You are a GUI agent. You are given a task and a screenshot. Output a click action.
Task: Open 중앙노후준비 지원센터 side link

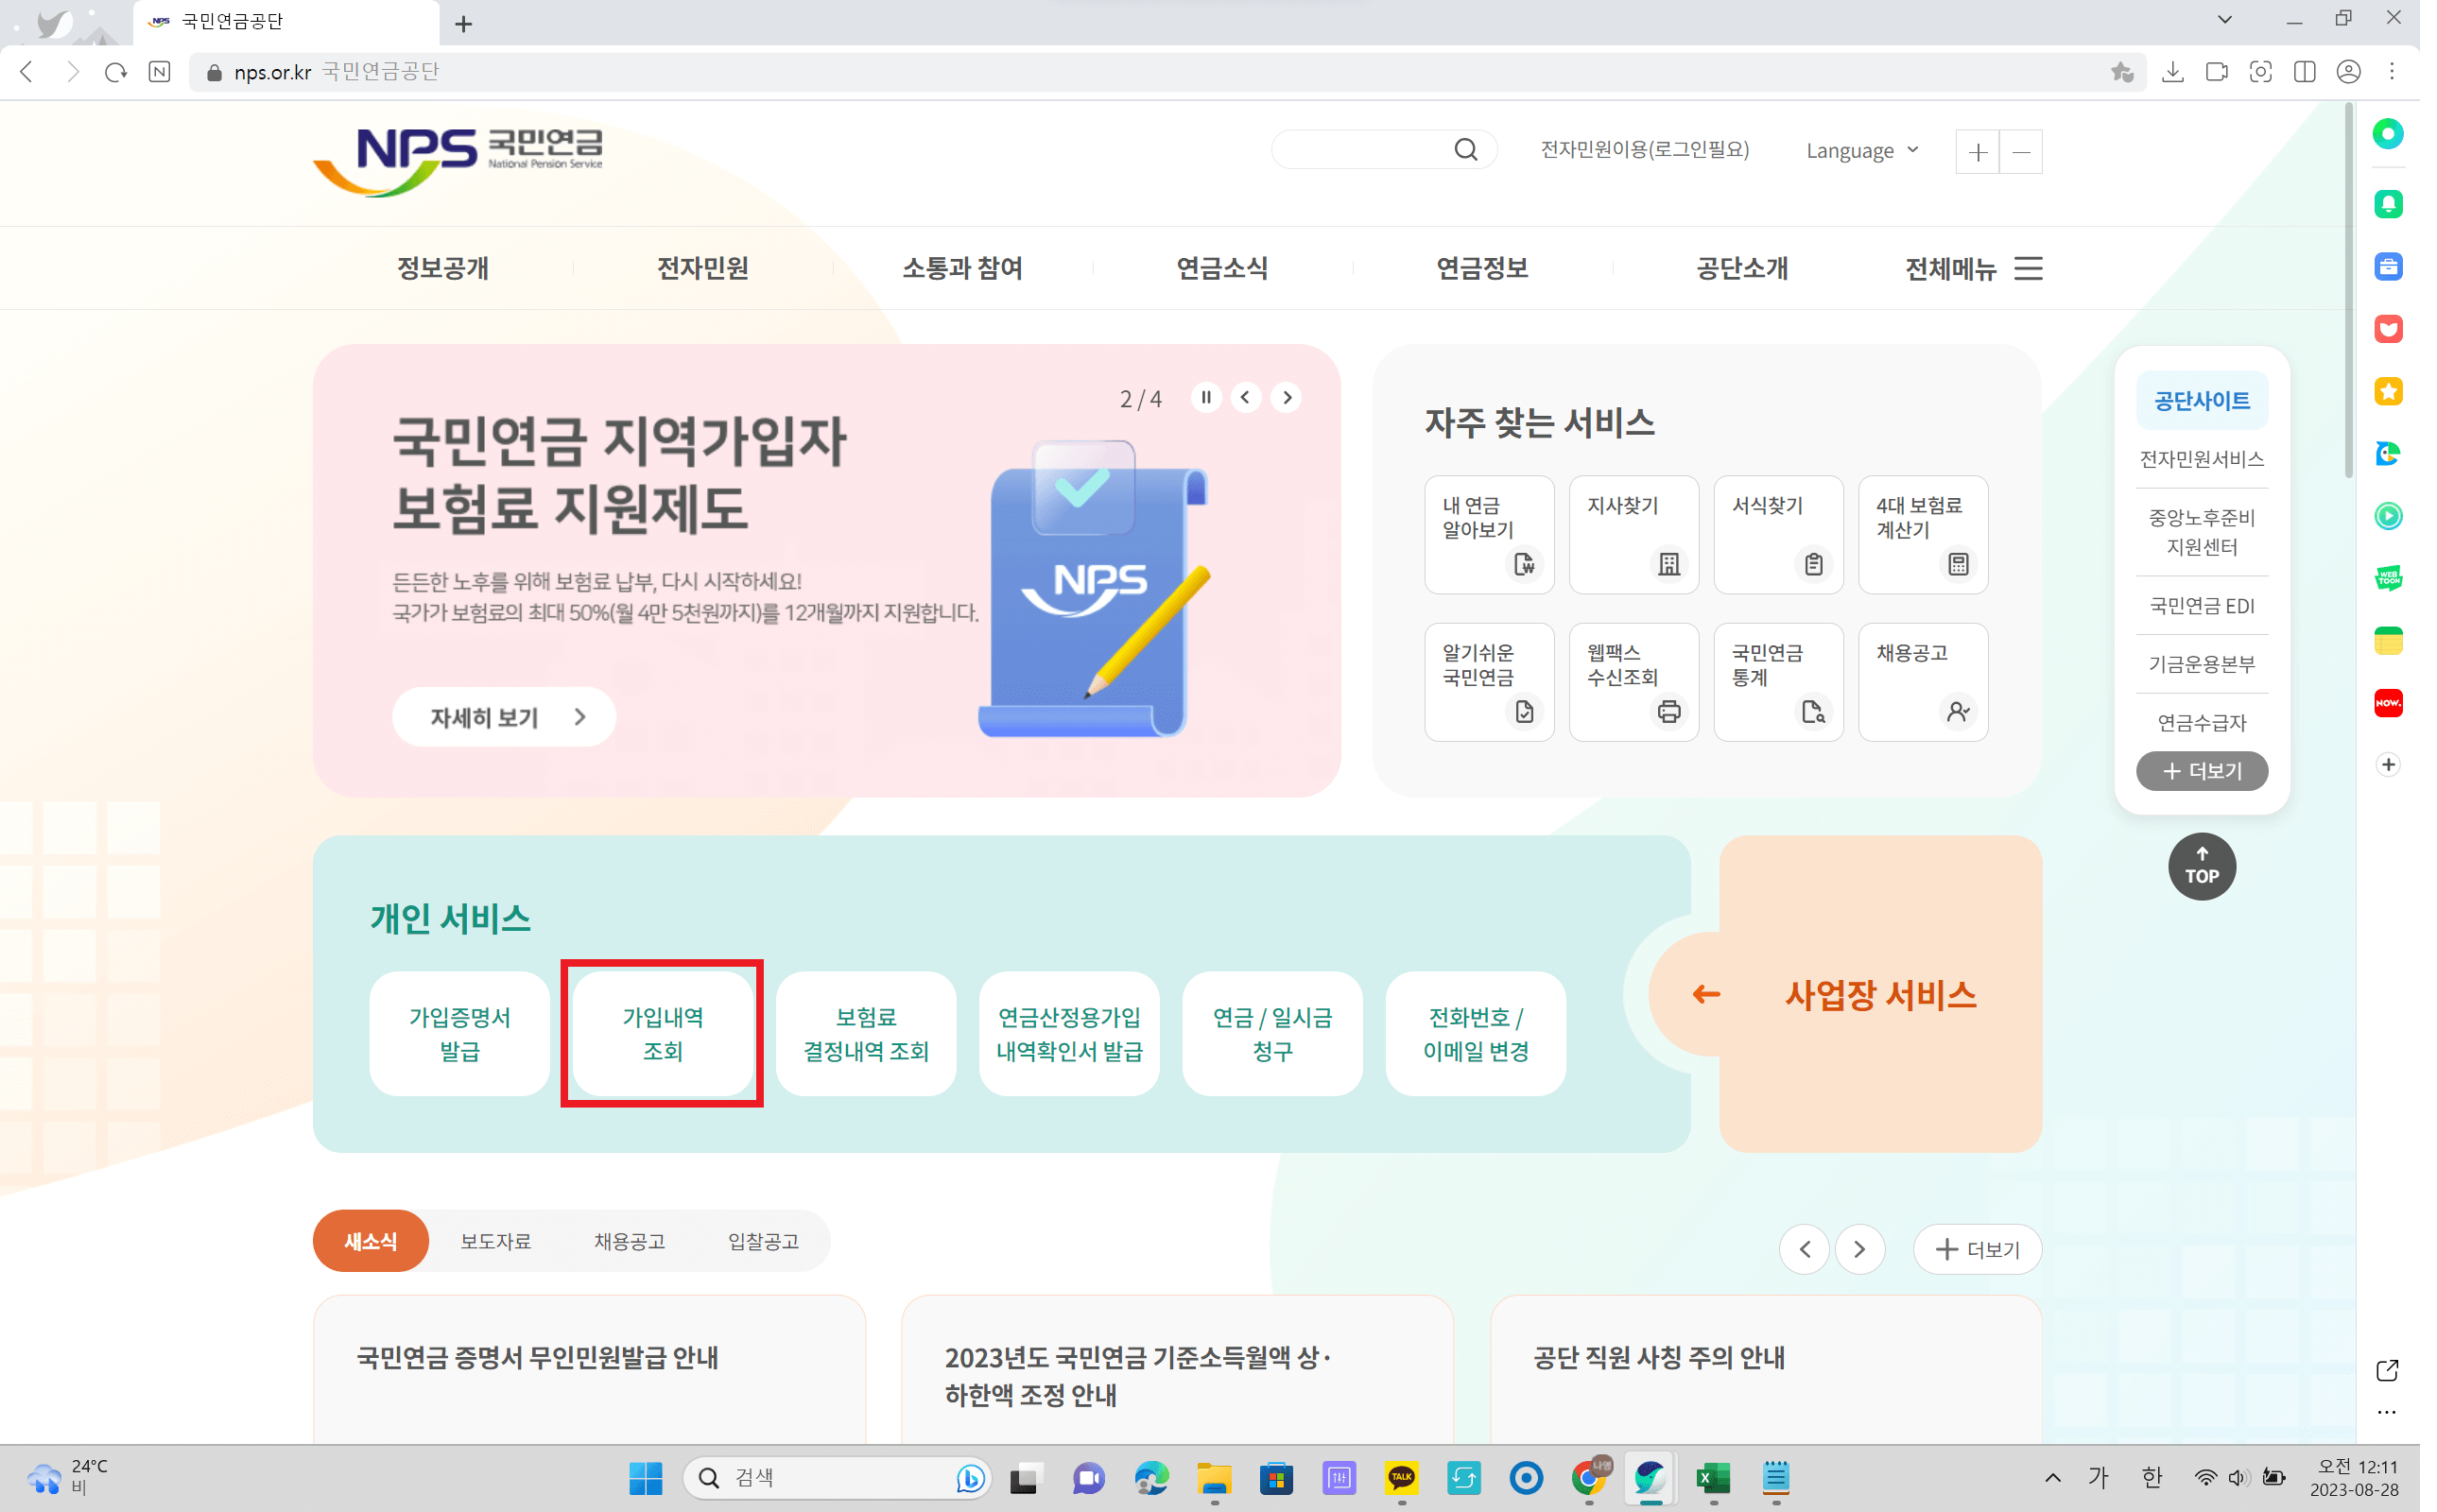tap(2201, 532)
